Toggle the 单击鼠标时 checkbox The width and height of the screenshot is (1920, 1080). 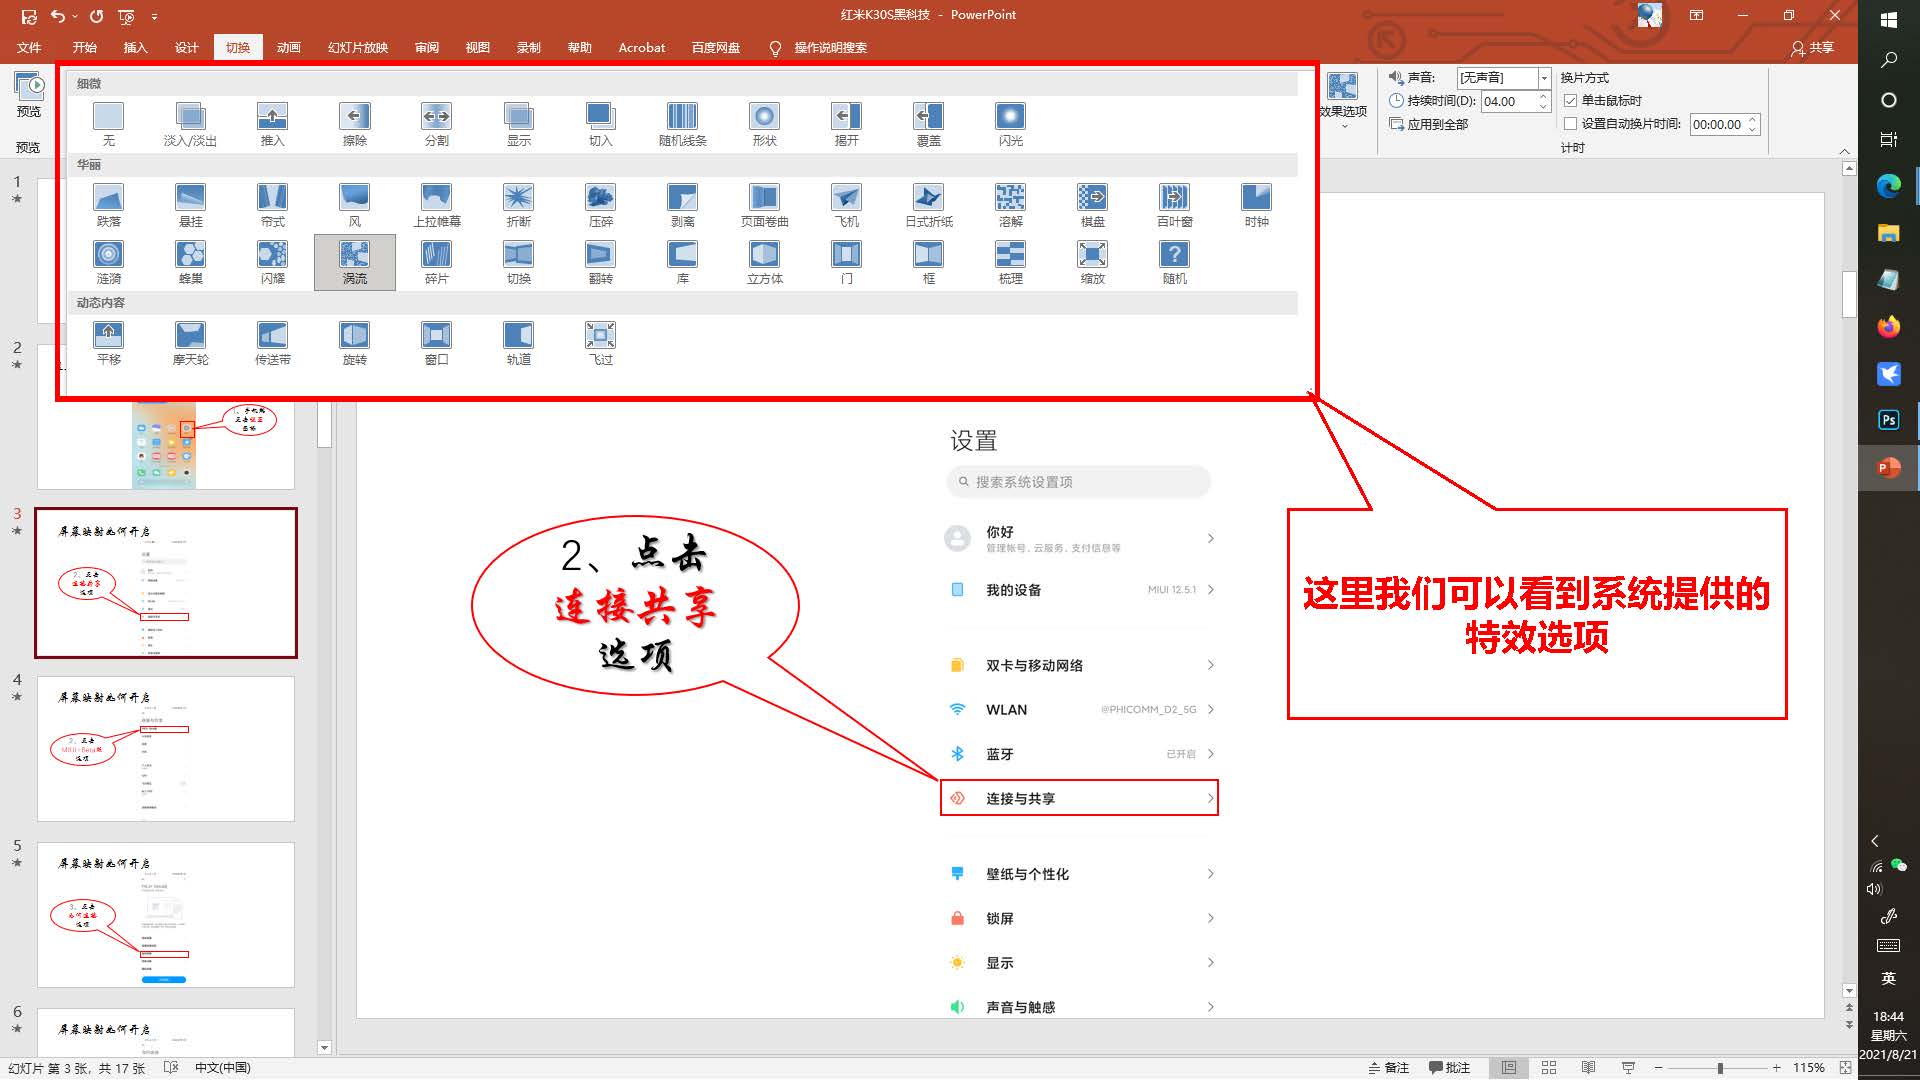(1570, 101)
